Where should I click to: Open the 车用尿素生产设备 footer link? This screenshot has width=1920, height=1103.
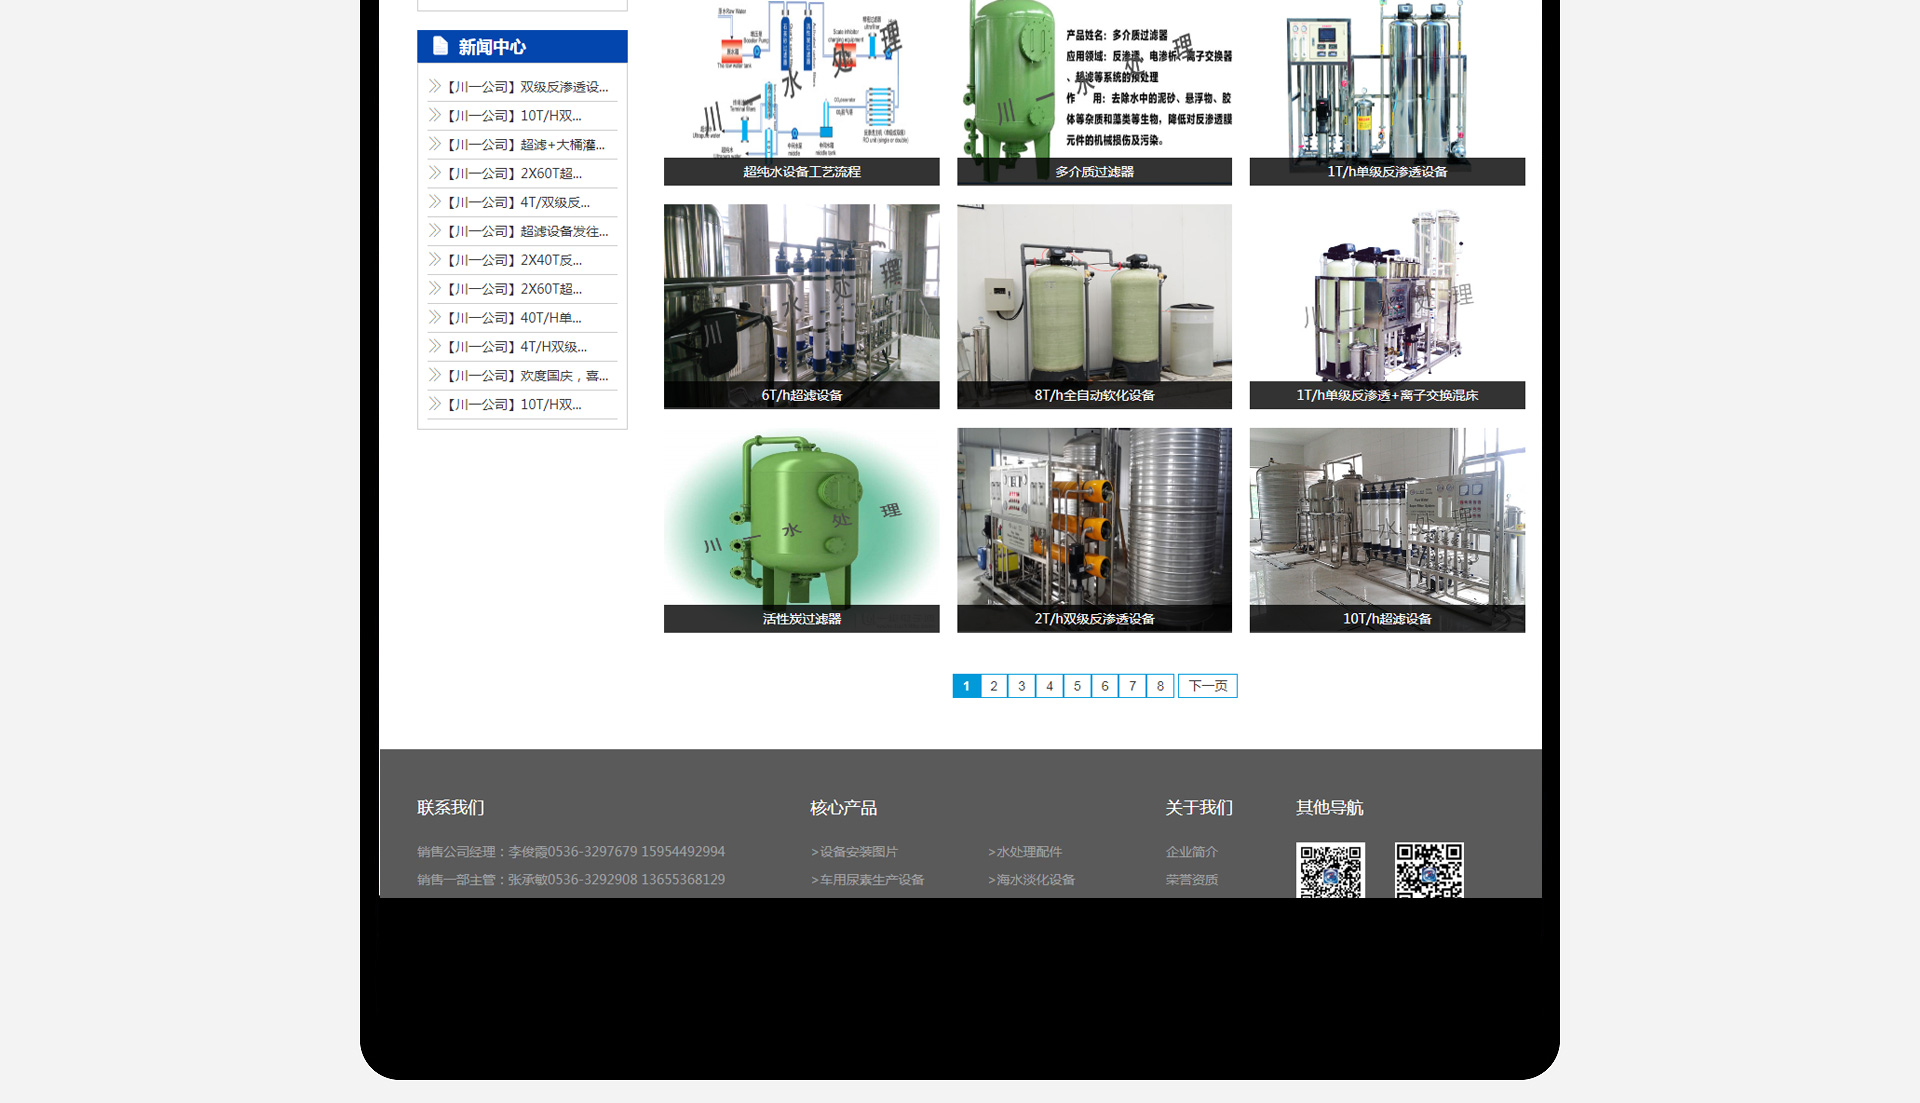click(868, 880)
